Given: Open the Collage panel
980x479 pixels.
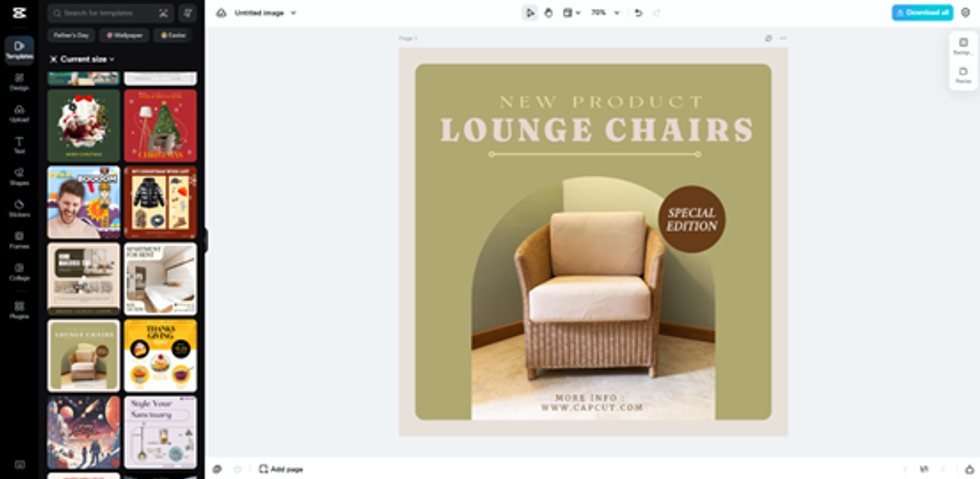Looking at the screenshot, I should coord(19,271).
